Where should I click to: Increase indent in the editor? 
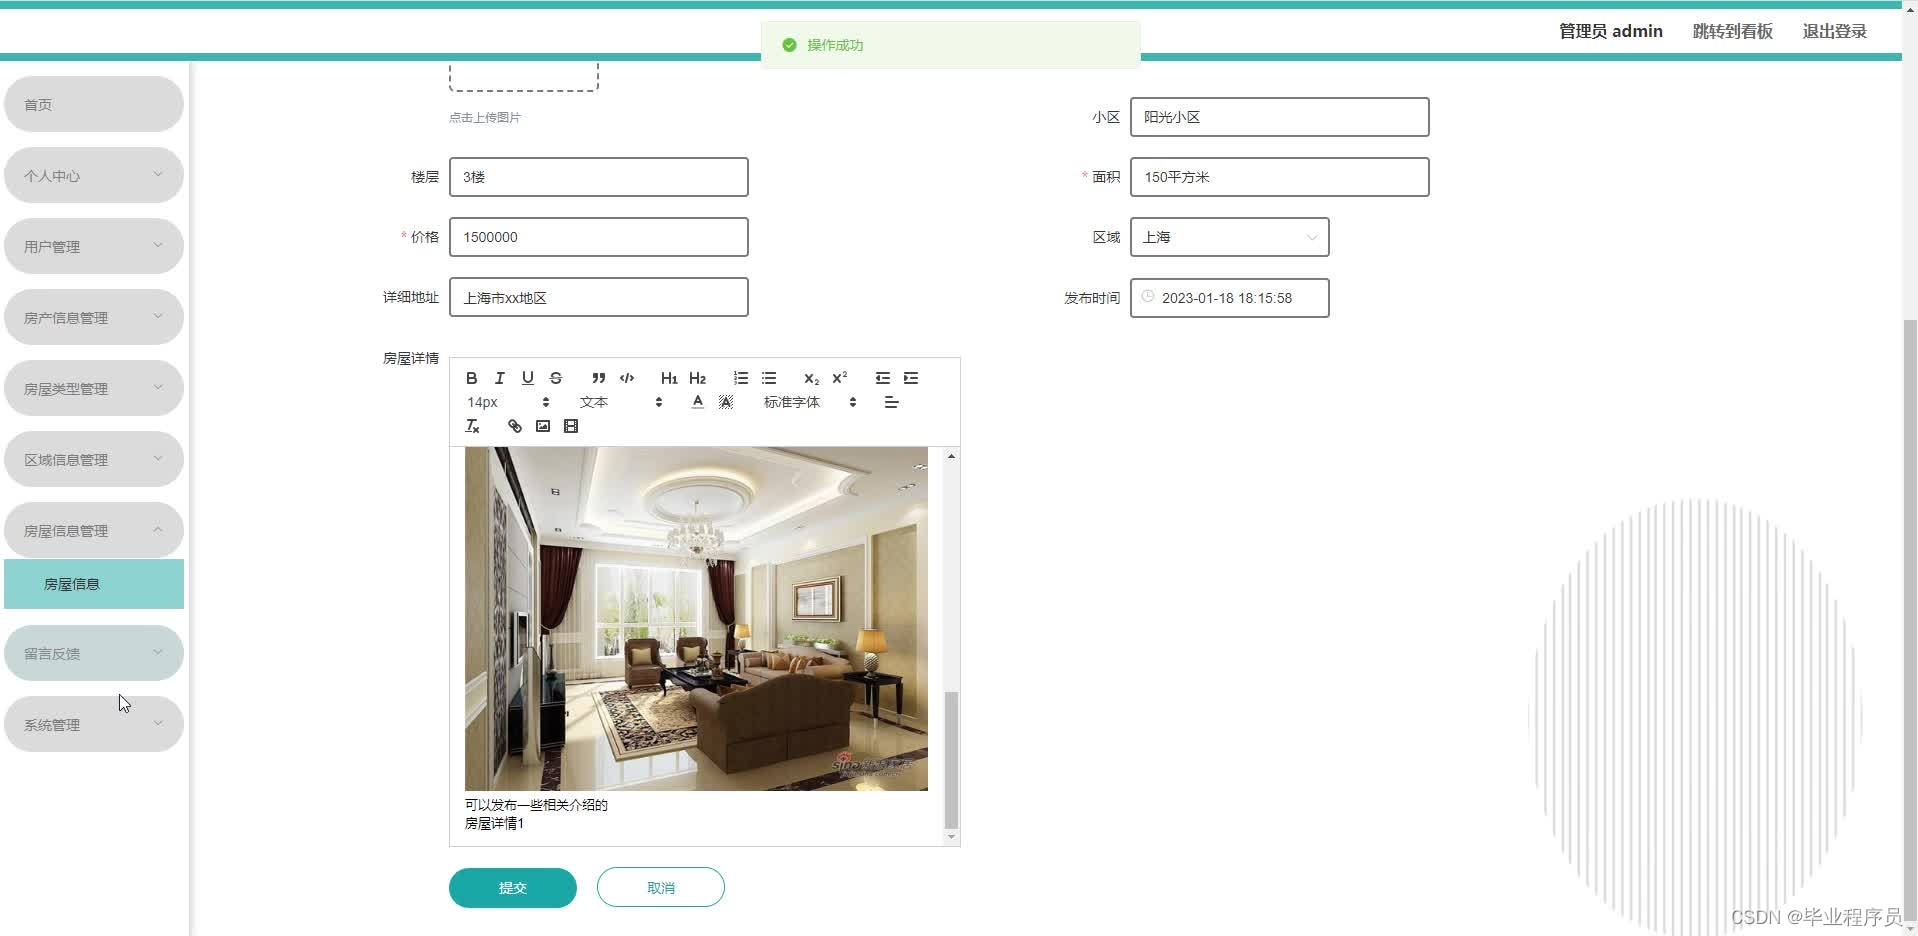coord(911,378)
